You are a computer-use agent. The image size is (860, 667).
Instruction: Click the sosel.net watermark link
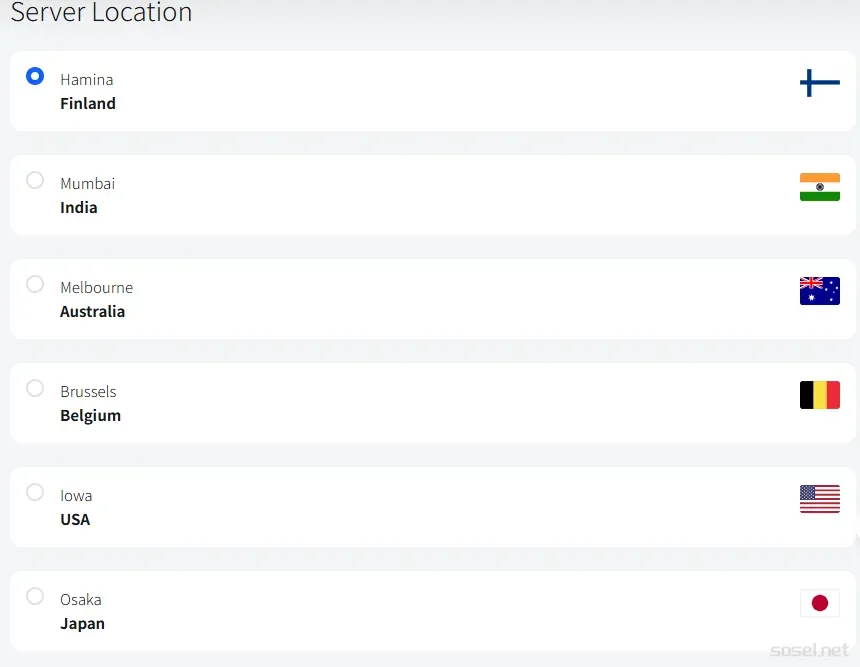tap(810, 651)
